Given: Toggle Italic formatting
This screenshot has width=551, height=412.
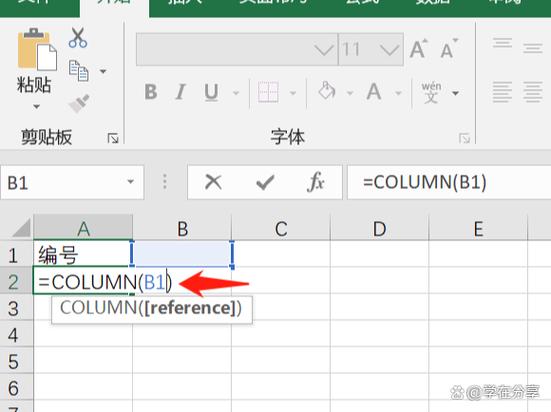Looking at the screenshot, I should (180, 92).
